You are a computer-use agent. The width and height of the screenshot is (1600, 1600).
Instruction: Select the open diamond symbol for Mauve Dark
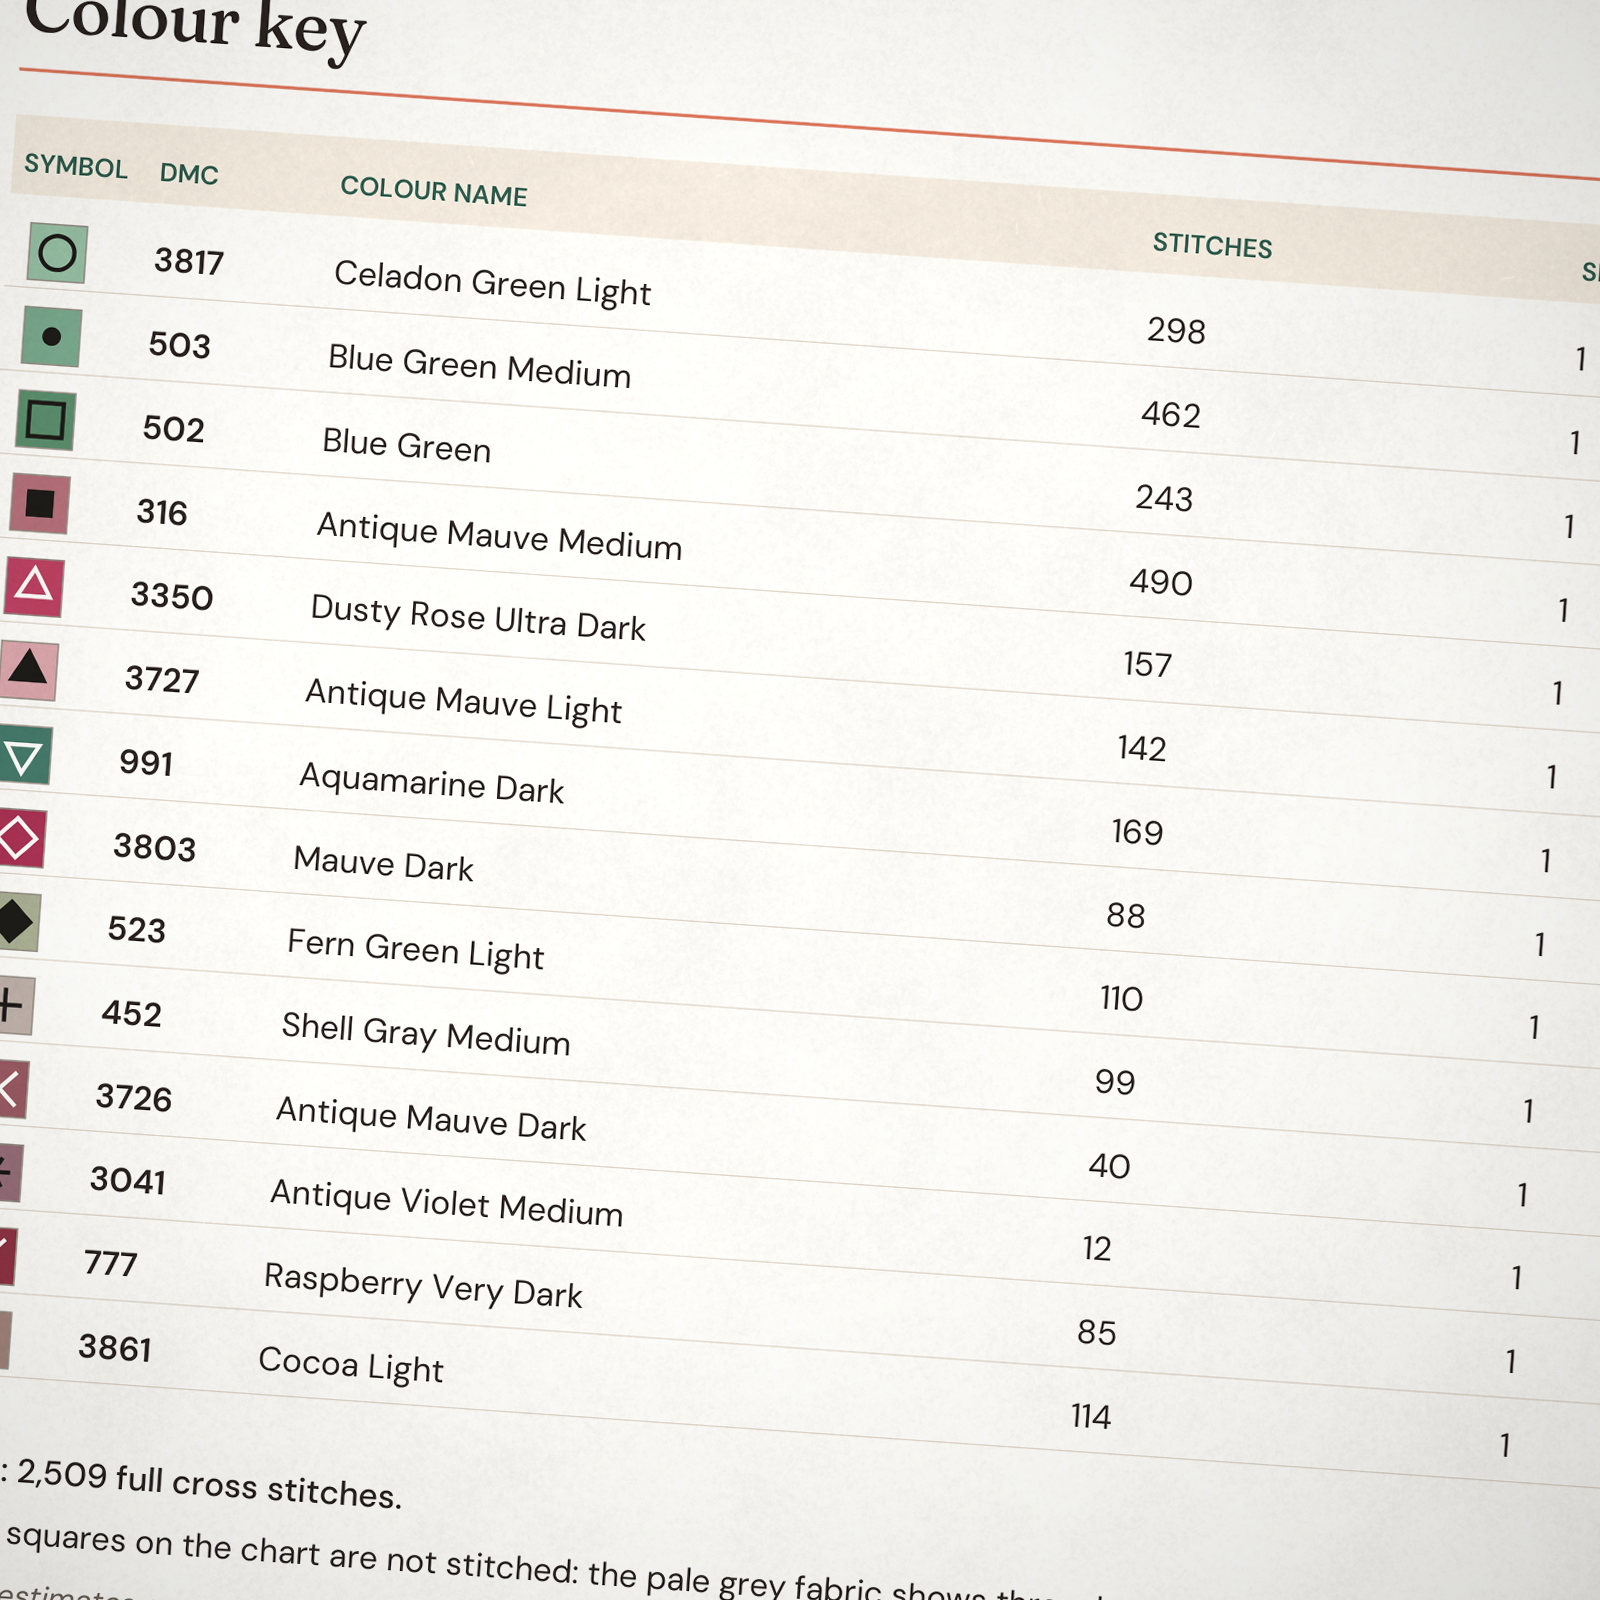20,837
